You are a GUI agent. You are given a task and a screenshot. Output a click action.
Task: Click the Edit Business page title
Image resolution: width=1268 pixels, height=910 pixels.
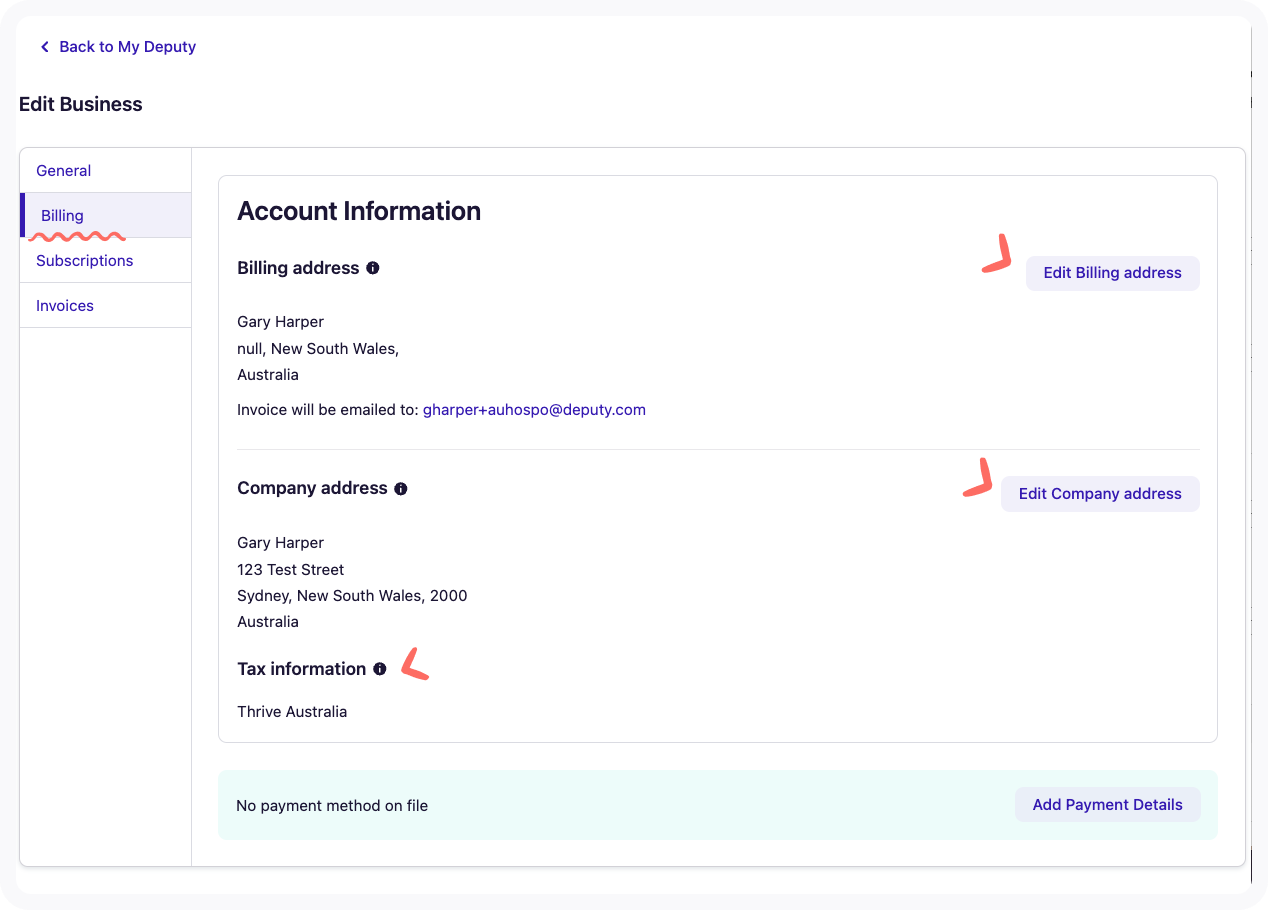81,105
